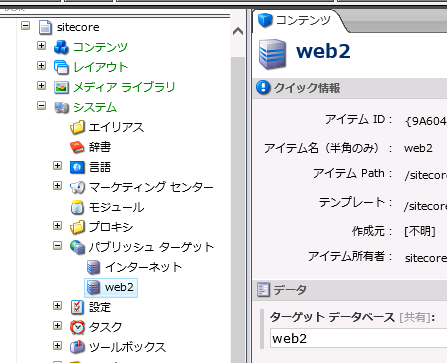Select the 言語 item
Image resolution: width=447 pixels, height=363 pixels.
click(x=100, y=167)
